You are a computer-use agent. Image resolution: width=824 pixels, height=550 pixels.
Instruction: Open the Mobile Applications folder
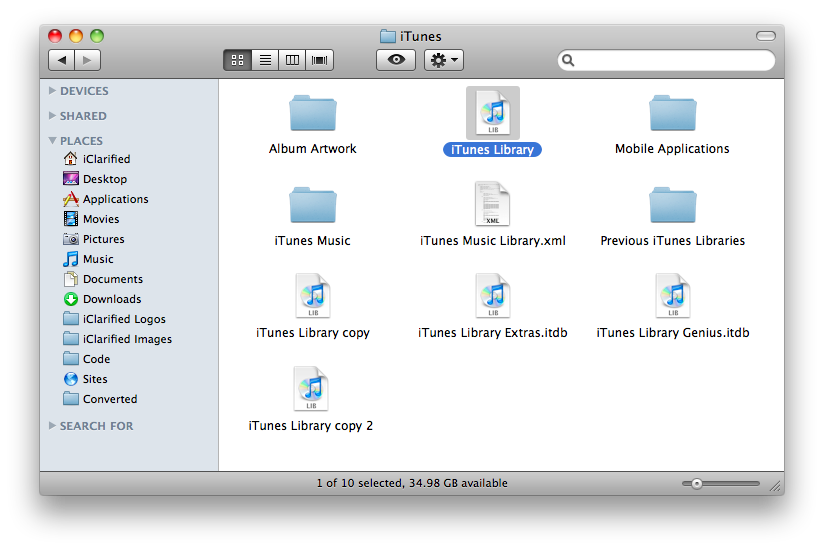(672, 113)
